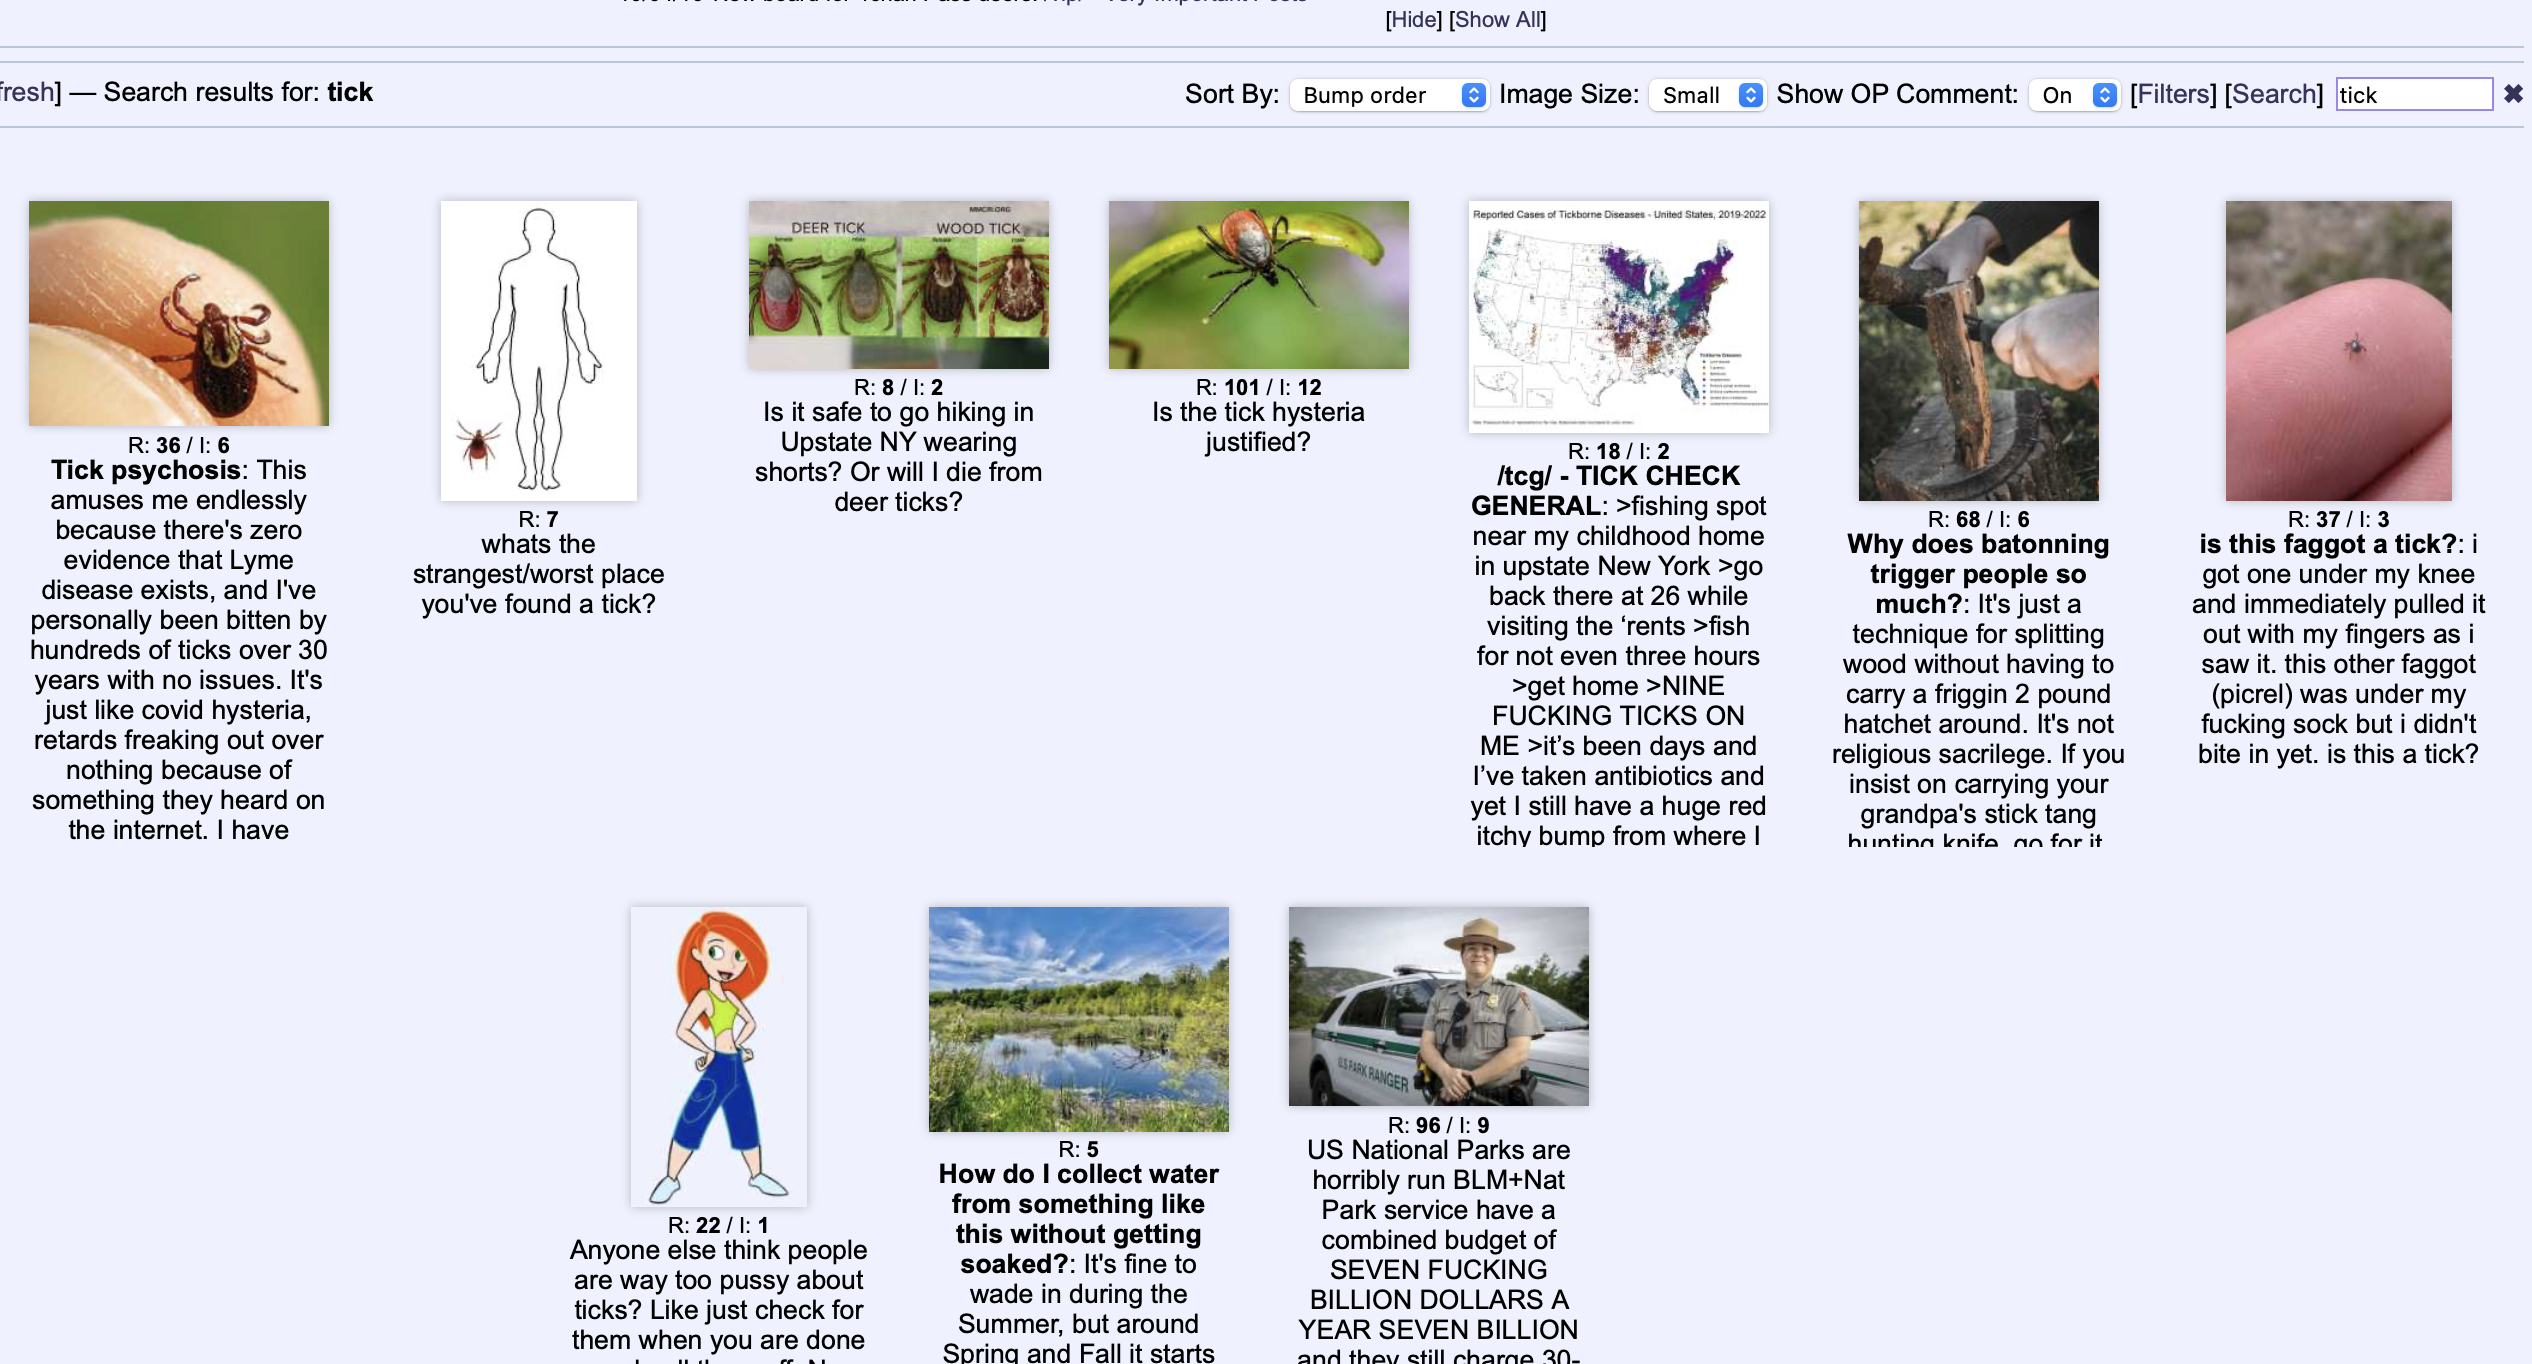Click the 'R: 36 / I: 6' reply count

(x=179, y=445)
